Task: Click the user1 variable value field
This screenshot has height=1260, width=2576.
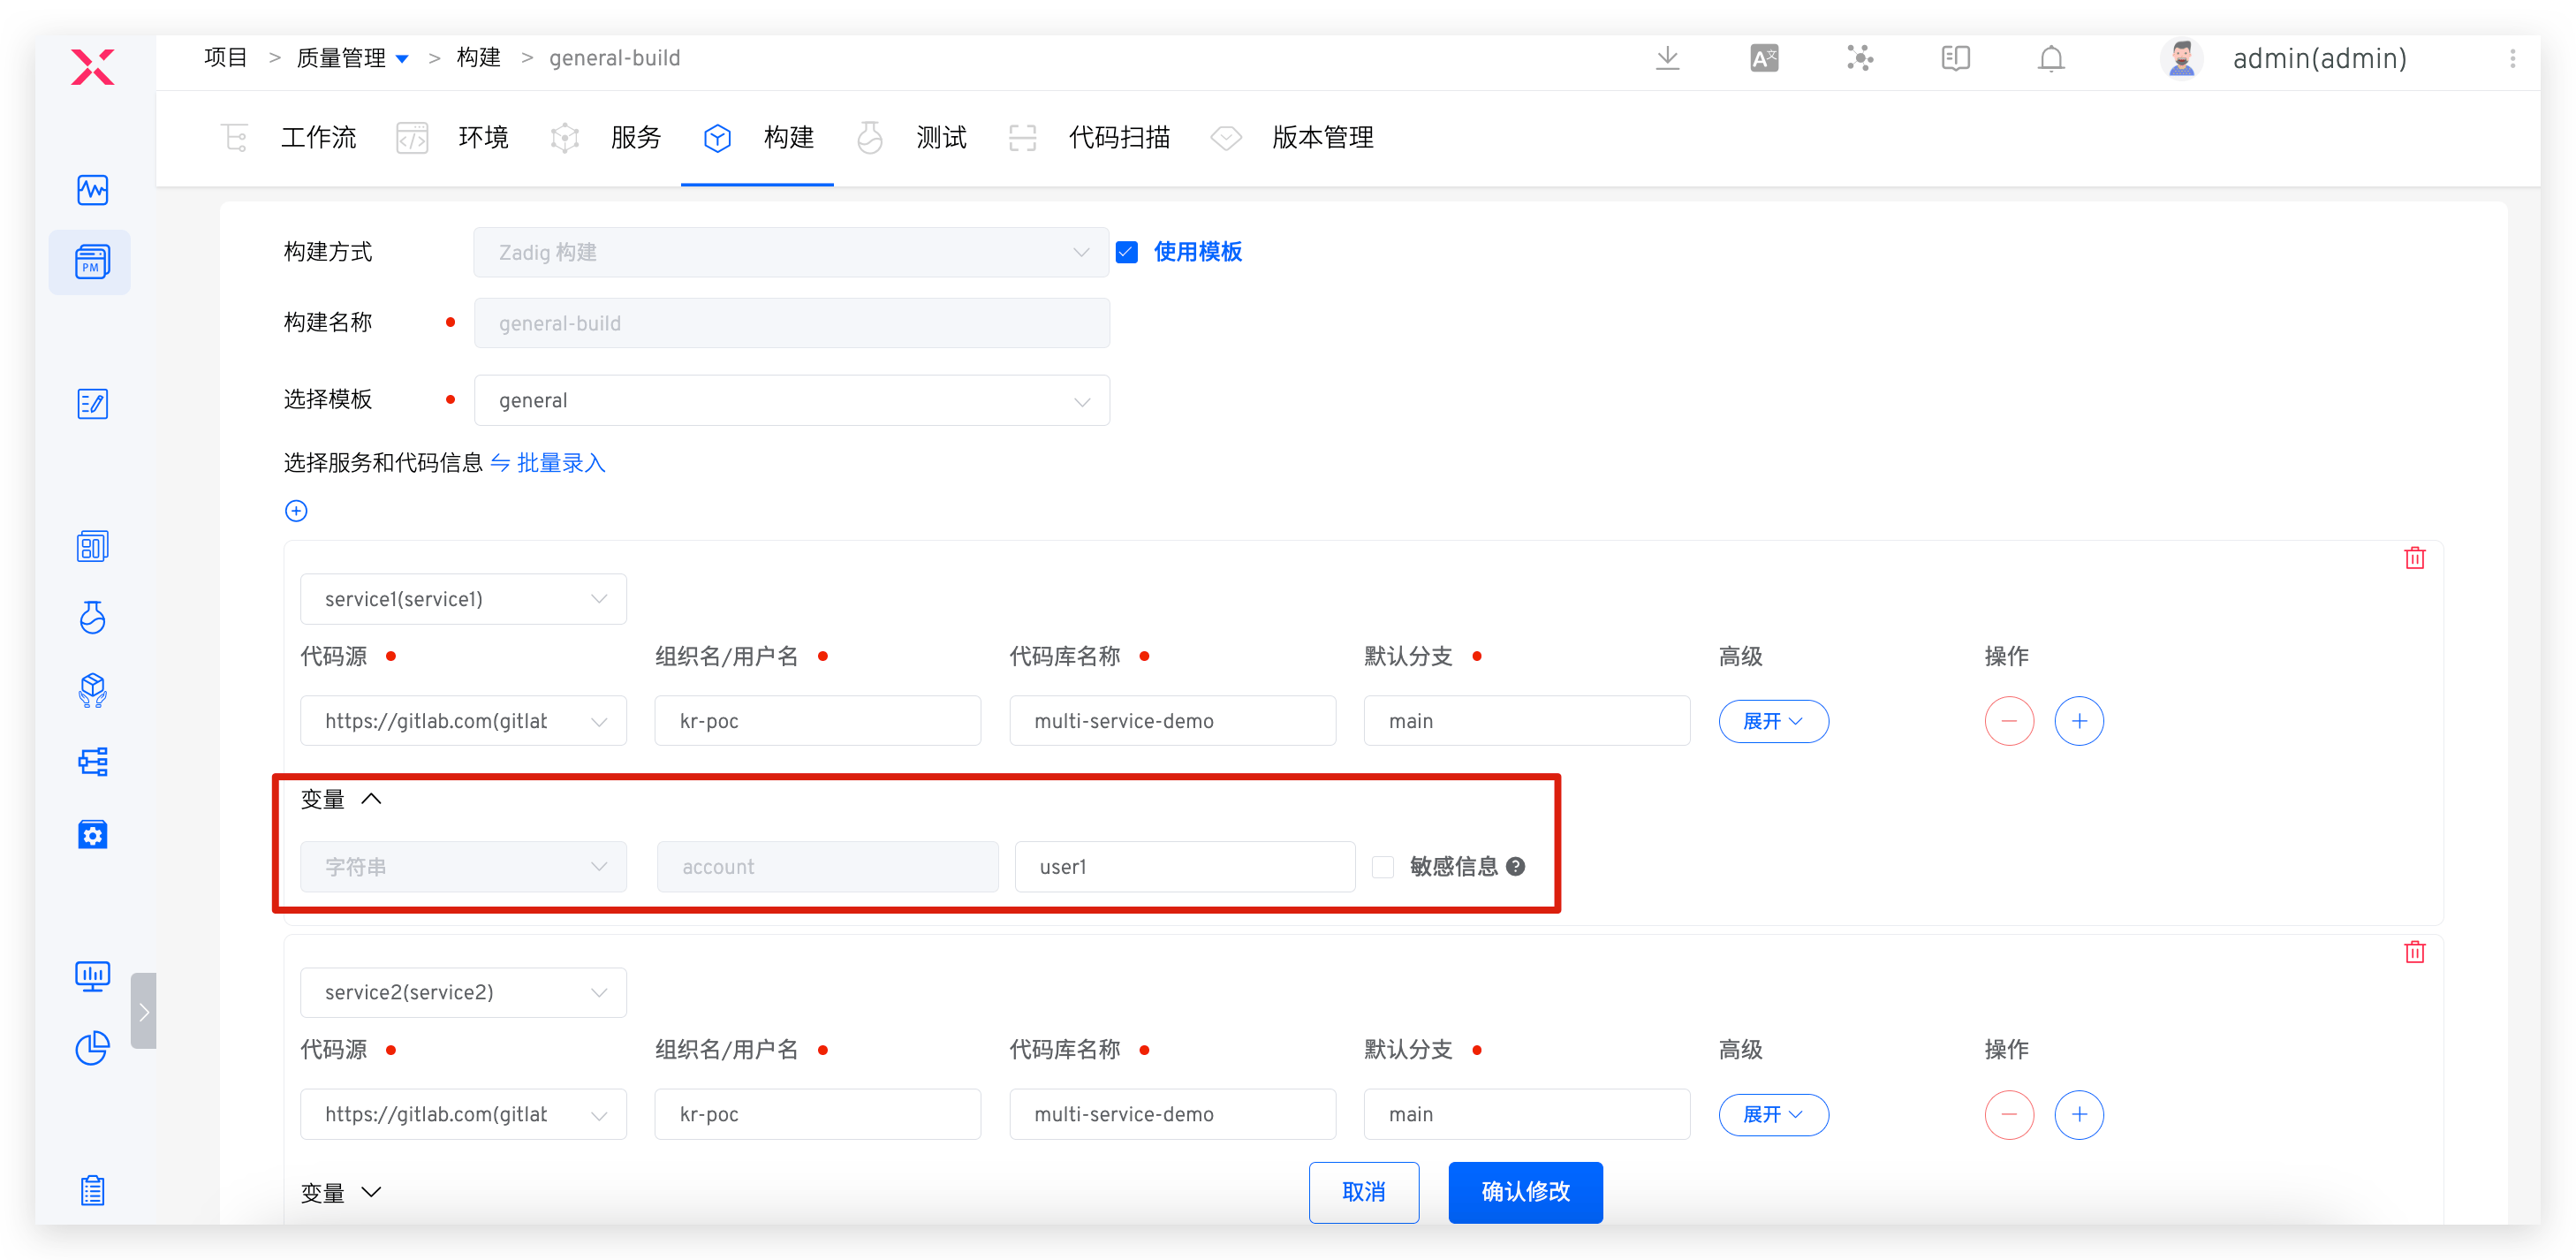Action: (1184, 867)
